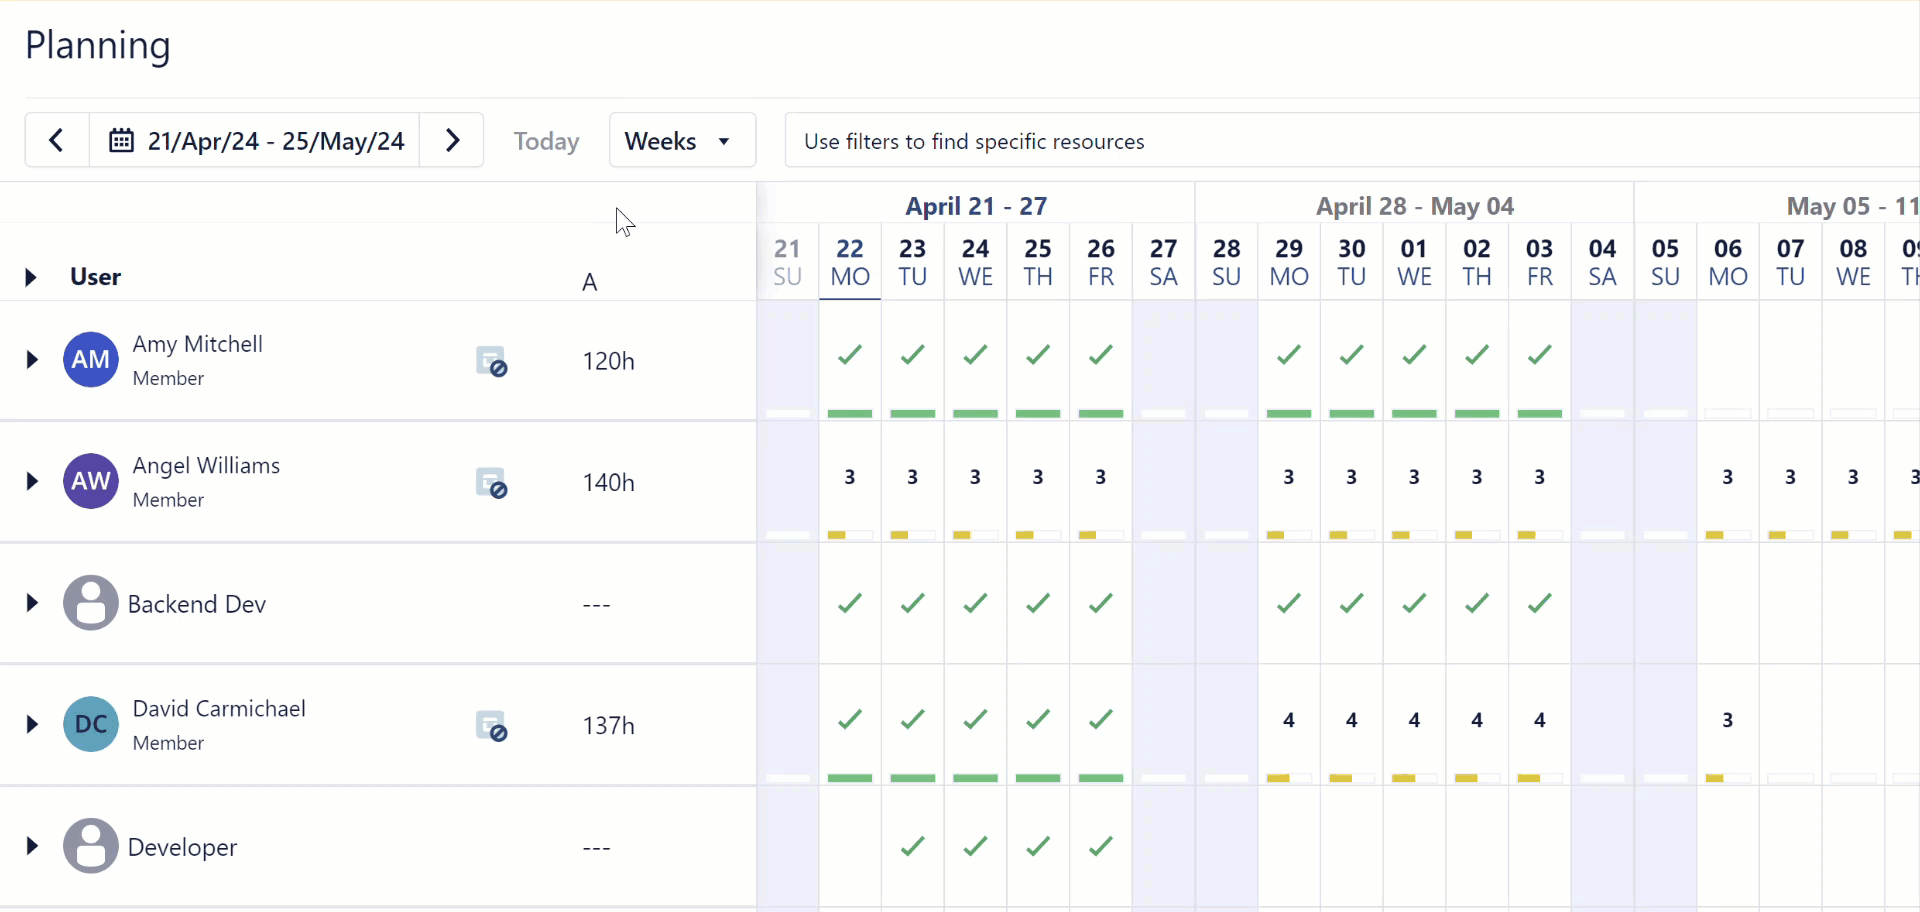Click the Backend Dev default avatar icon
The height and width of the screenshot is (912, 1920).
[x=89, y=603]
